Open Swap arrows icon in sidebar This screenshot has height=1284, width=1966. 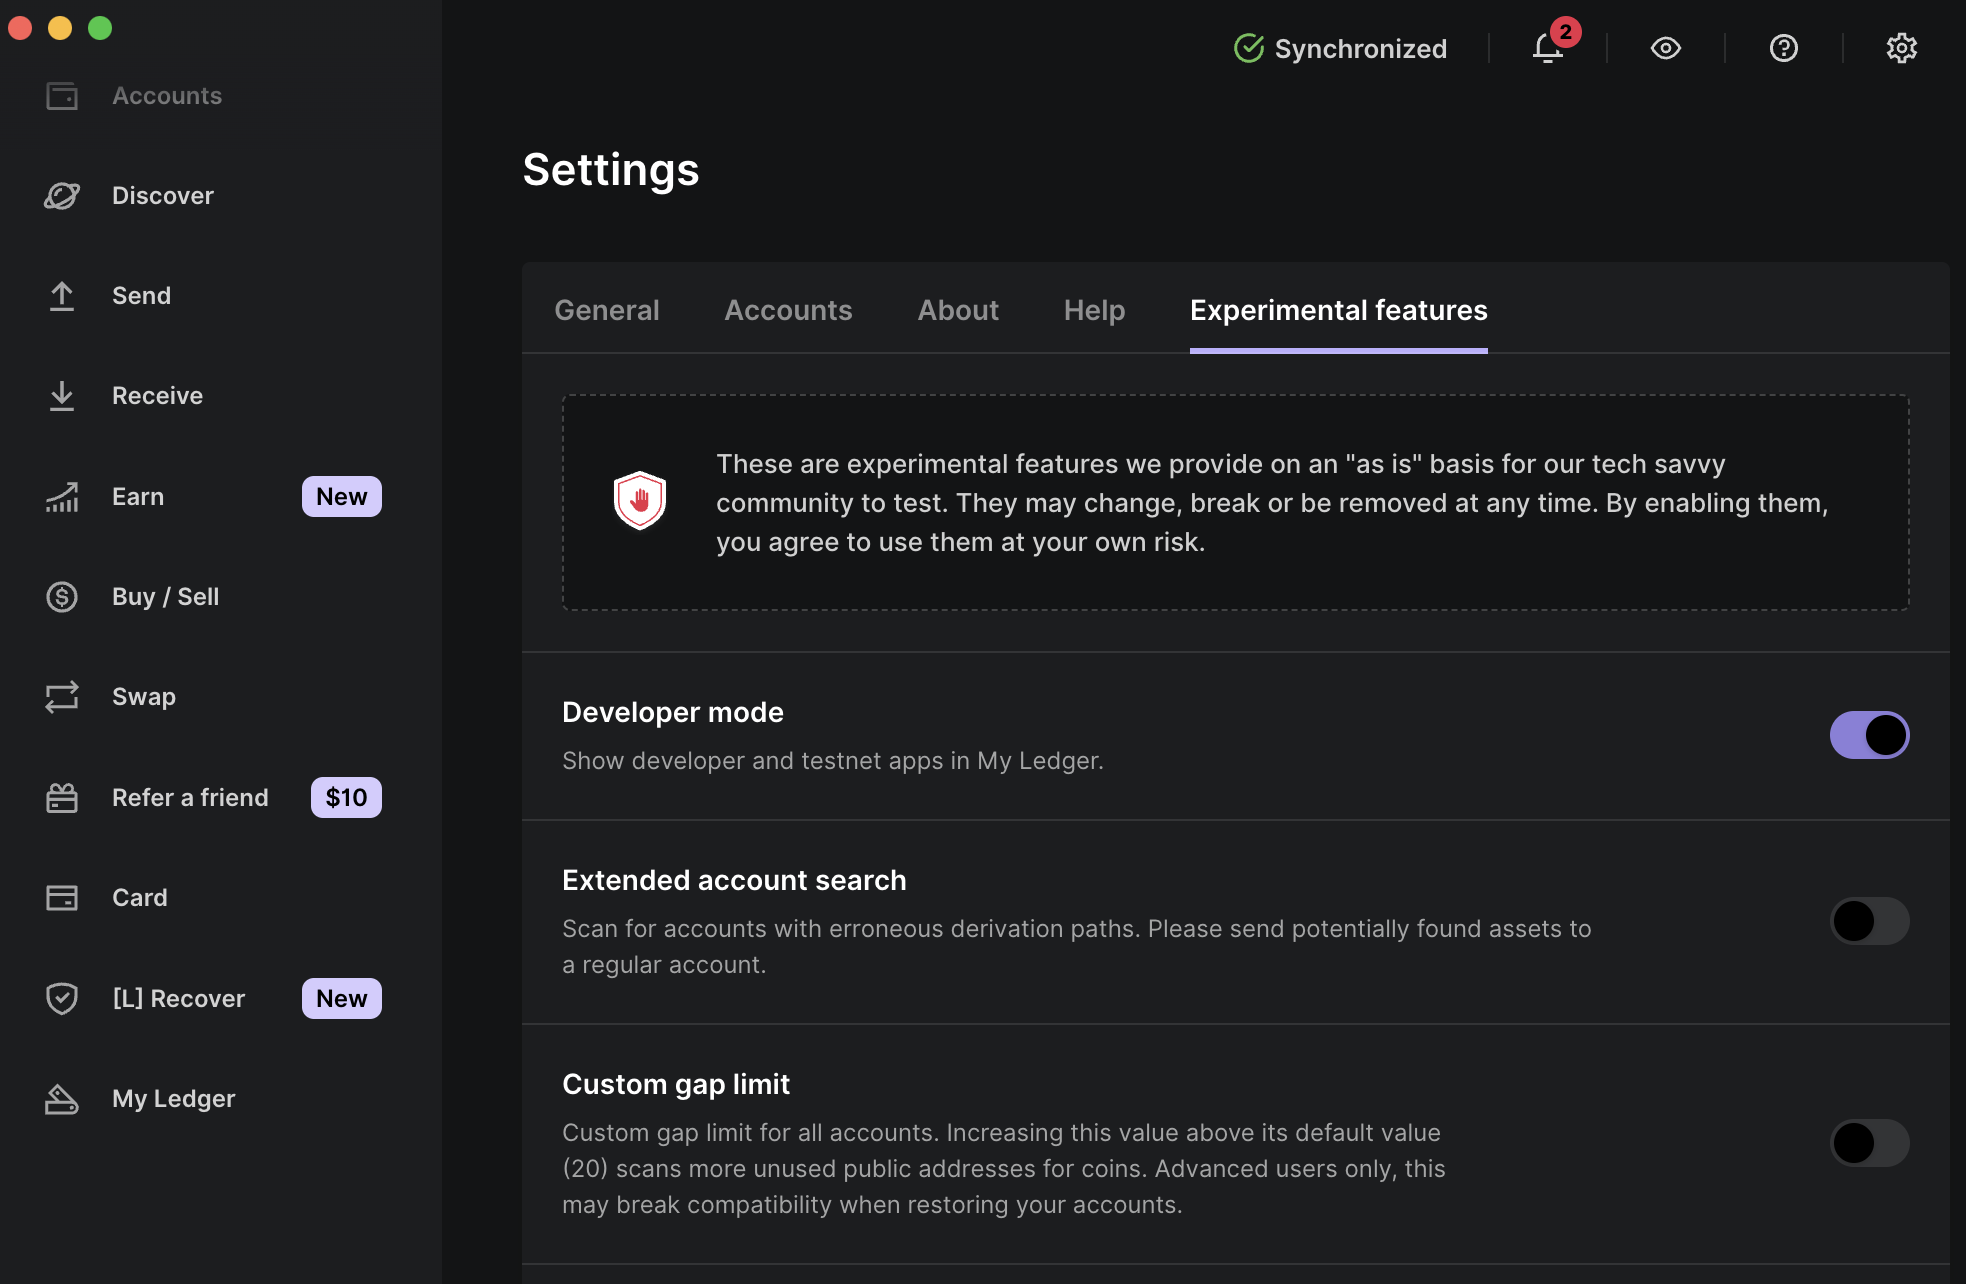[x=62, y=697]
